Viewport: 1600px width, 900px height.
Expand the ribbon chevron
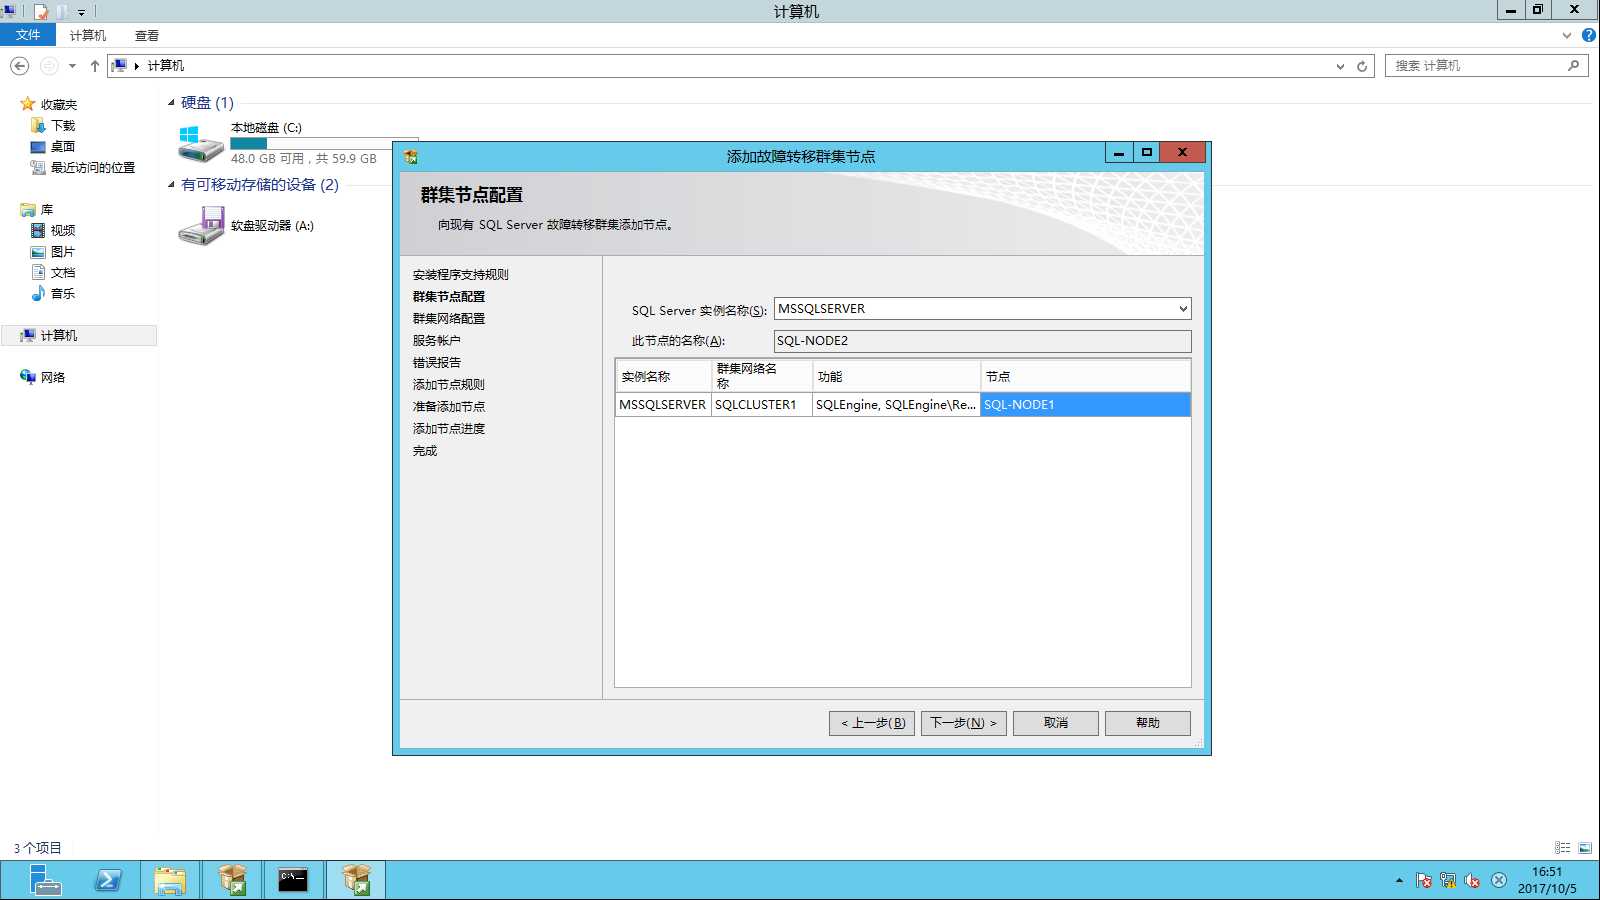coord(1567,35)
